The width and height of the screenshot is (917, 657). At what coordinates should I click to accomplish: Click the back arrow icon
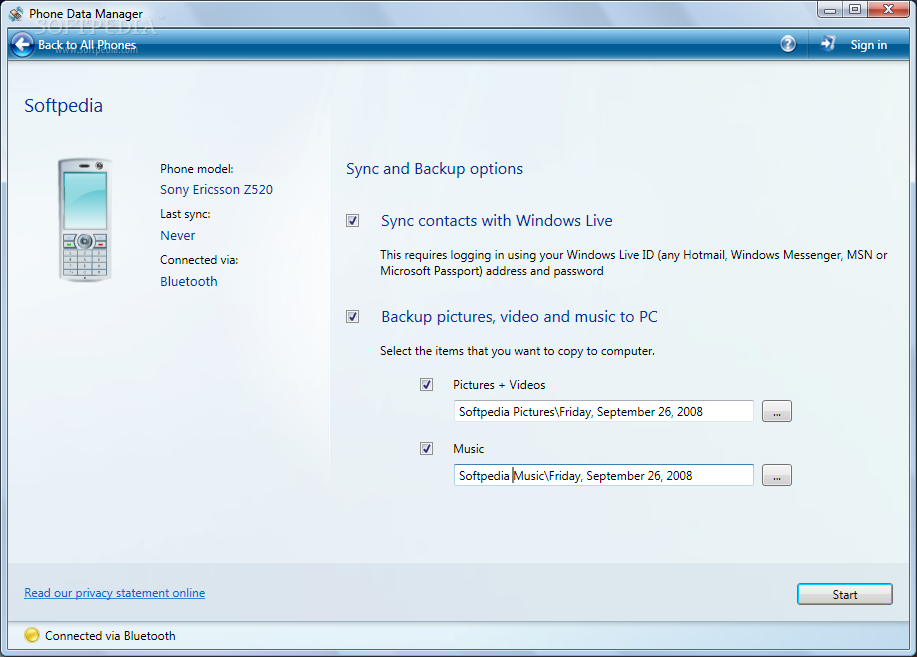[x=23, y=45]
